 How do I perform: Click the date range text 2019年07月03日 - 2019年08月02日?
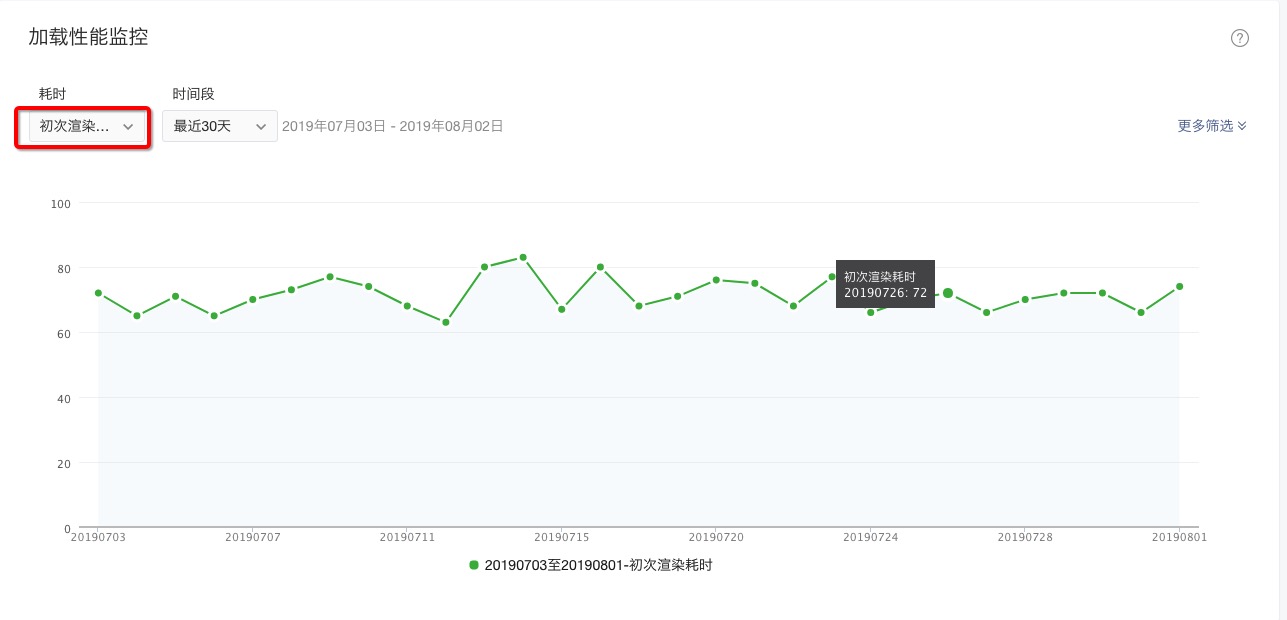point(393,126)
